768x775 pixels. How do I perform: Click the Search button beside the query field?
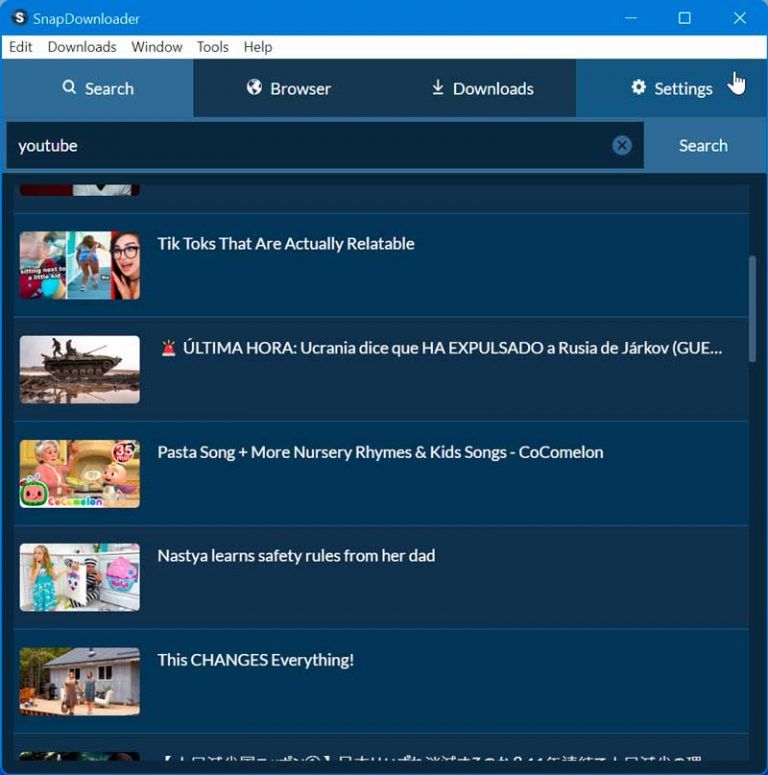[703, 145]
